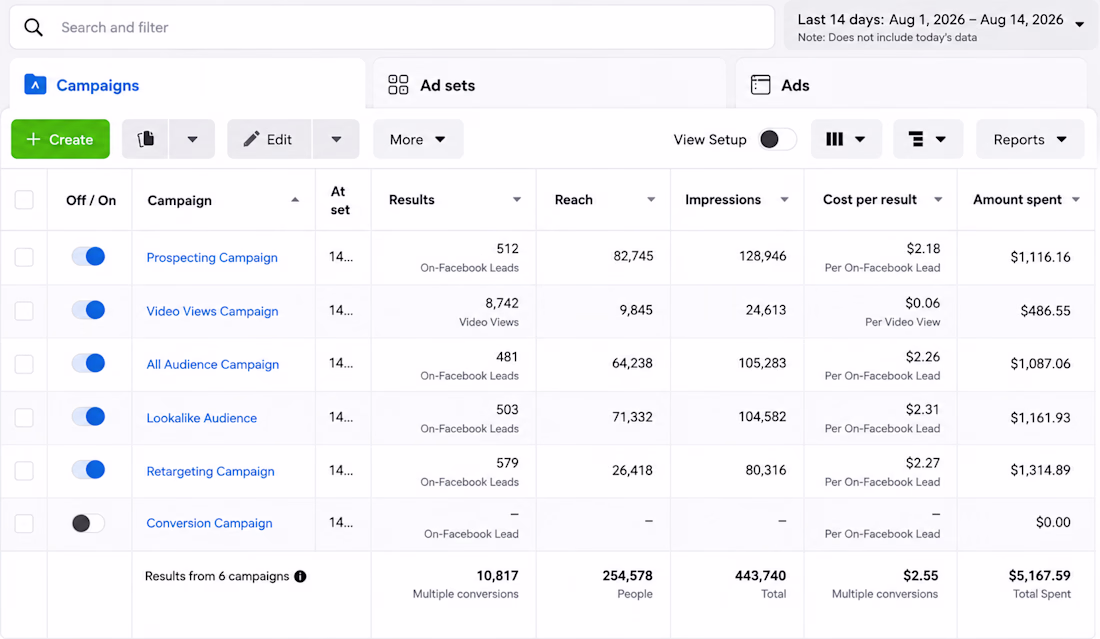Open the Reach column dropdown arrow
The width and height of the screenshot is (1100, 639).
click(x=651, y=200)
